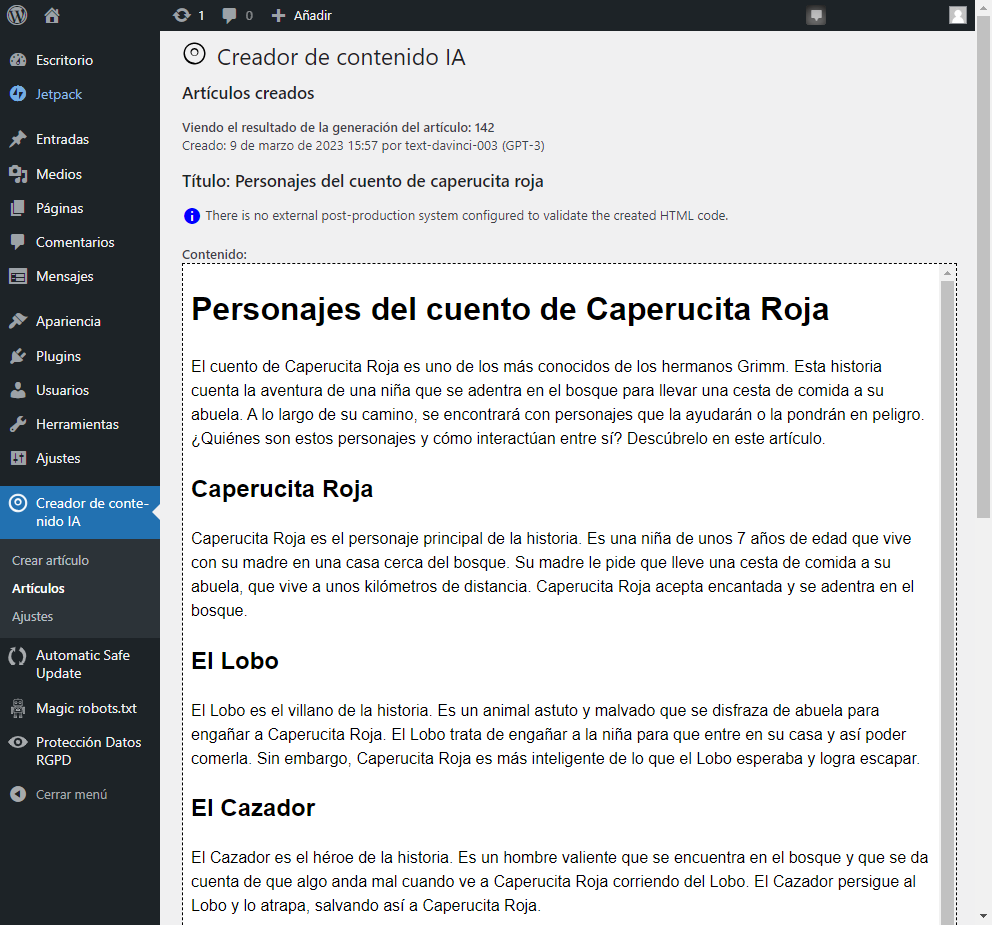Click the page scroll down arrow
992x925 pixels.
coord(983,916)
